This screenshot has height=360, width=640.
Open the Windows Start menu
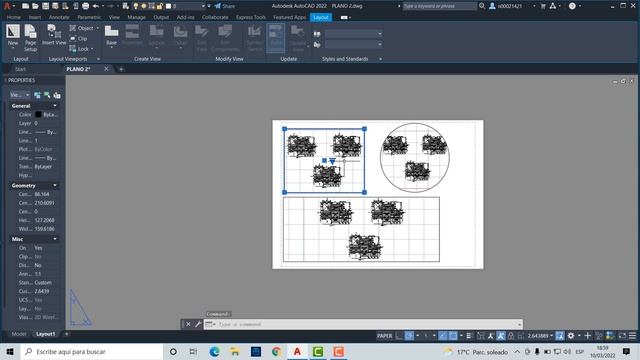click(x=10, y=351)
